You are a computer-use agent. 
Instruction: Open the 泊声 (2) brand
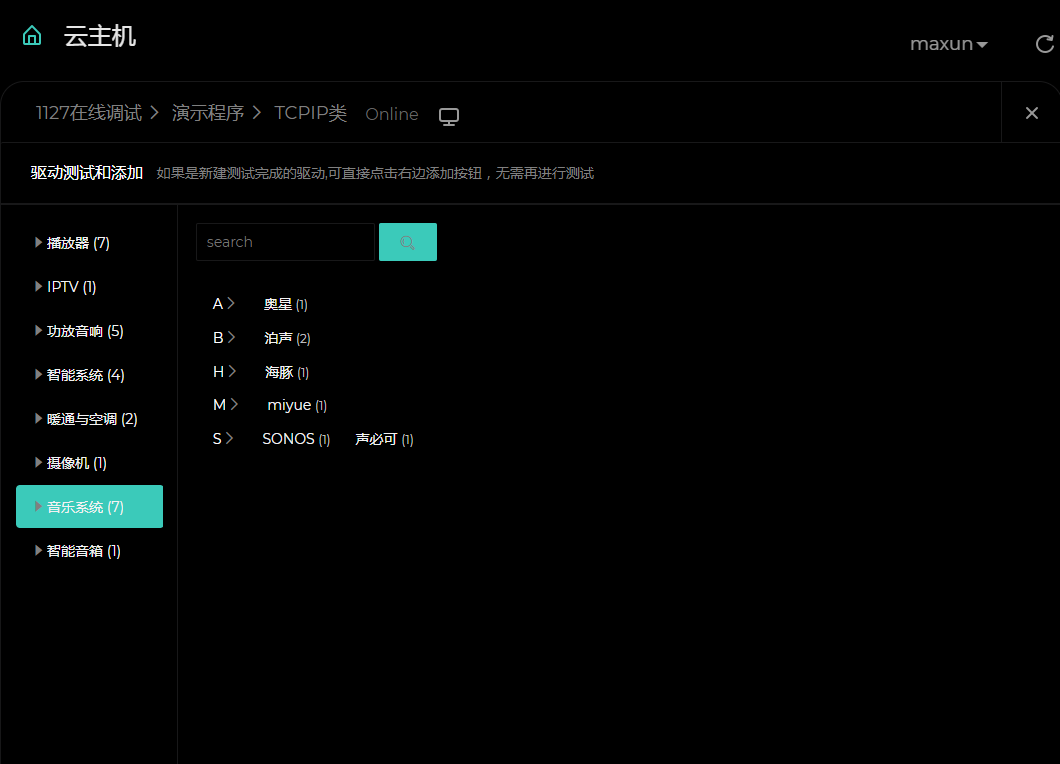[x=287, y=338]
